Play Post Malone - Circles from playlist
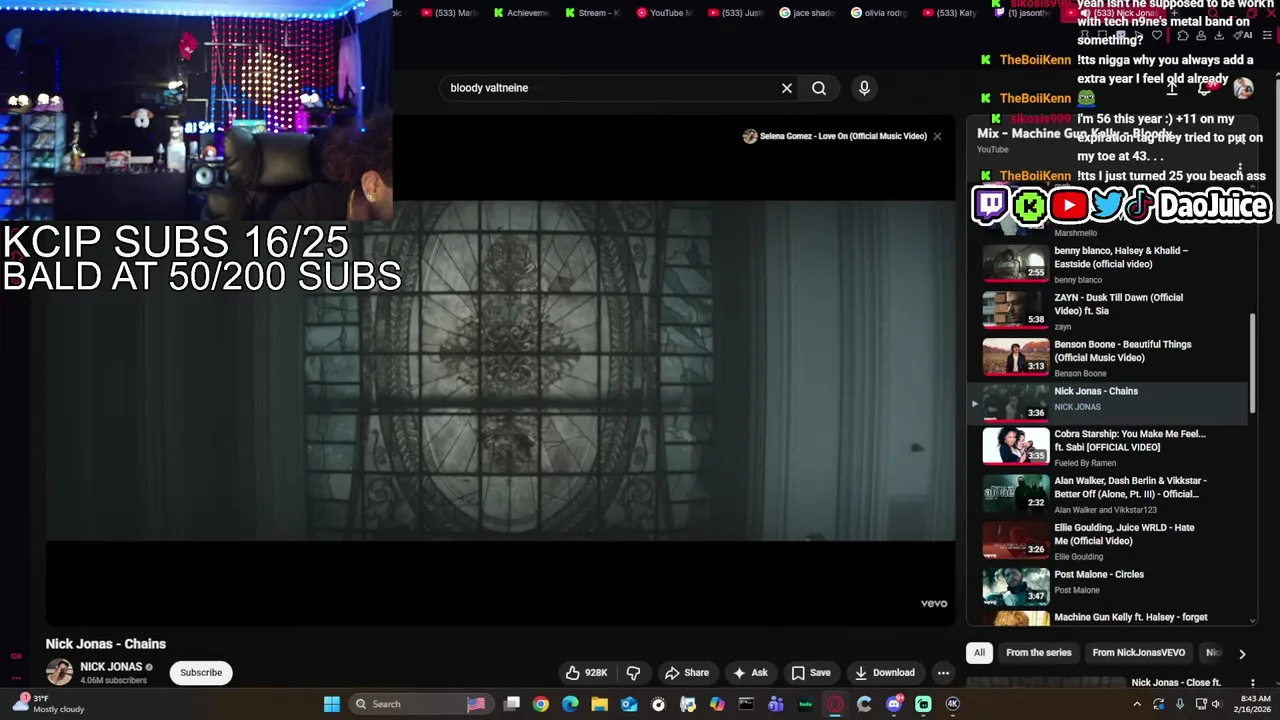 pos(1108,587)
